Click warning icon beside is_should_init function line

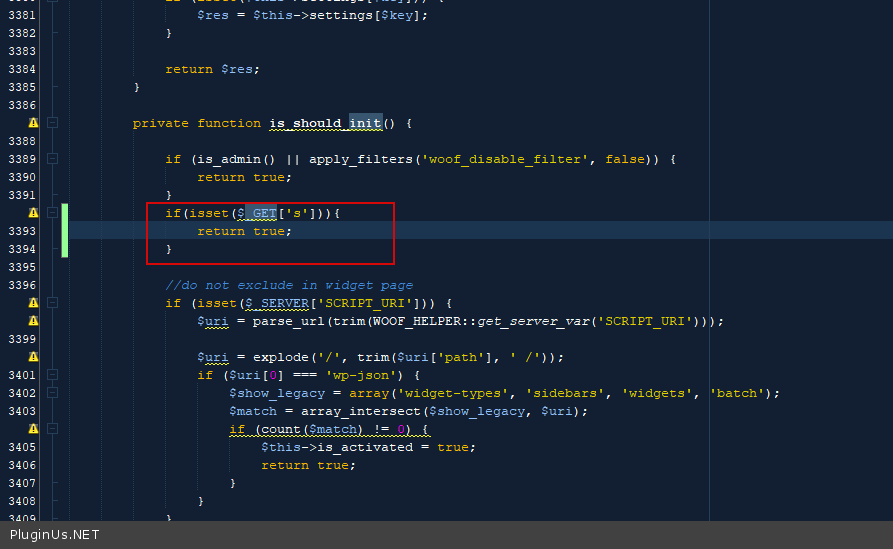(x=33, y=123)
